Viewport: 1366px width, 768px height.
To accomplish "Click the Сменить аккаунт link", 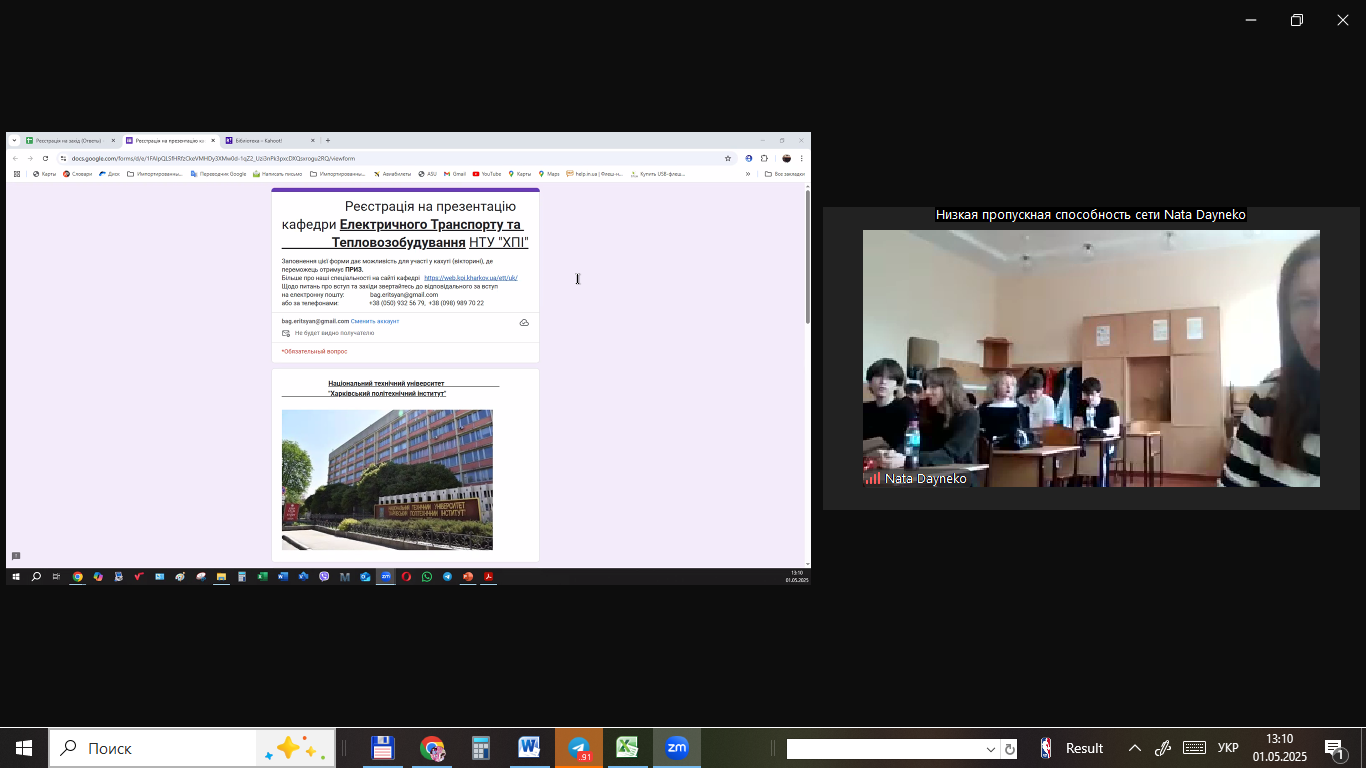I will click(375, 321).
